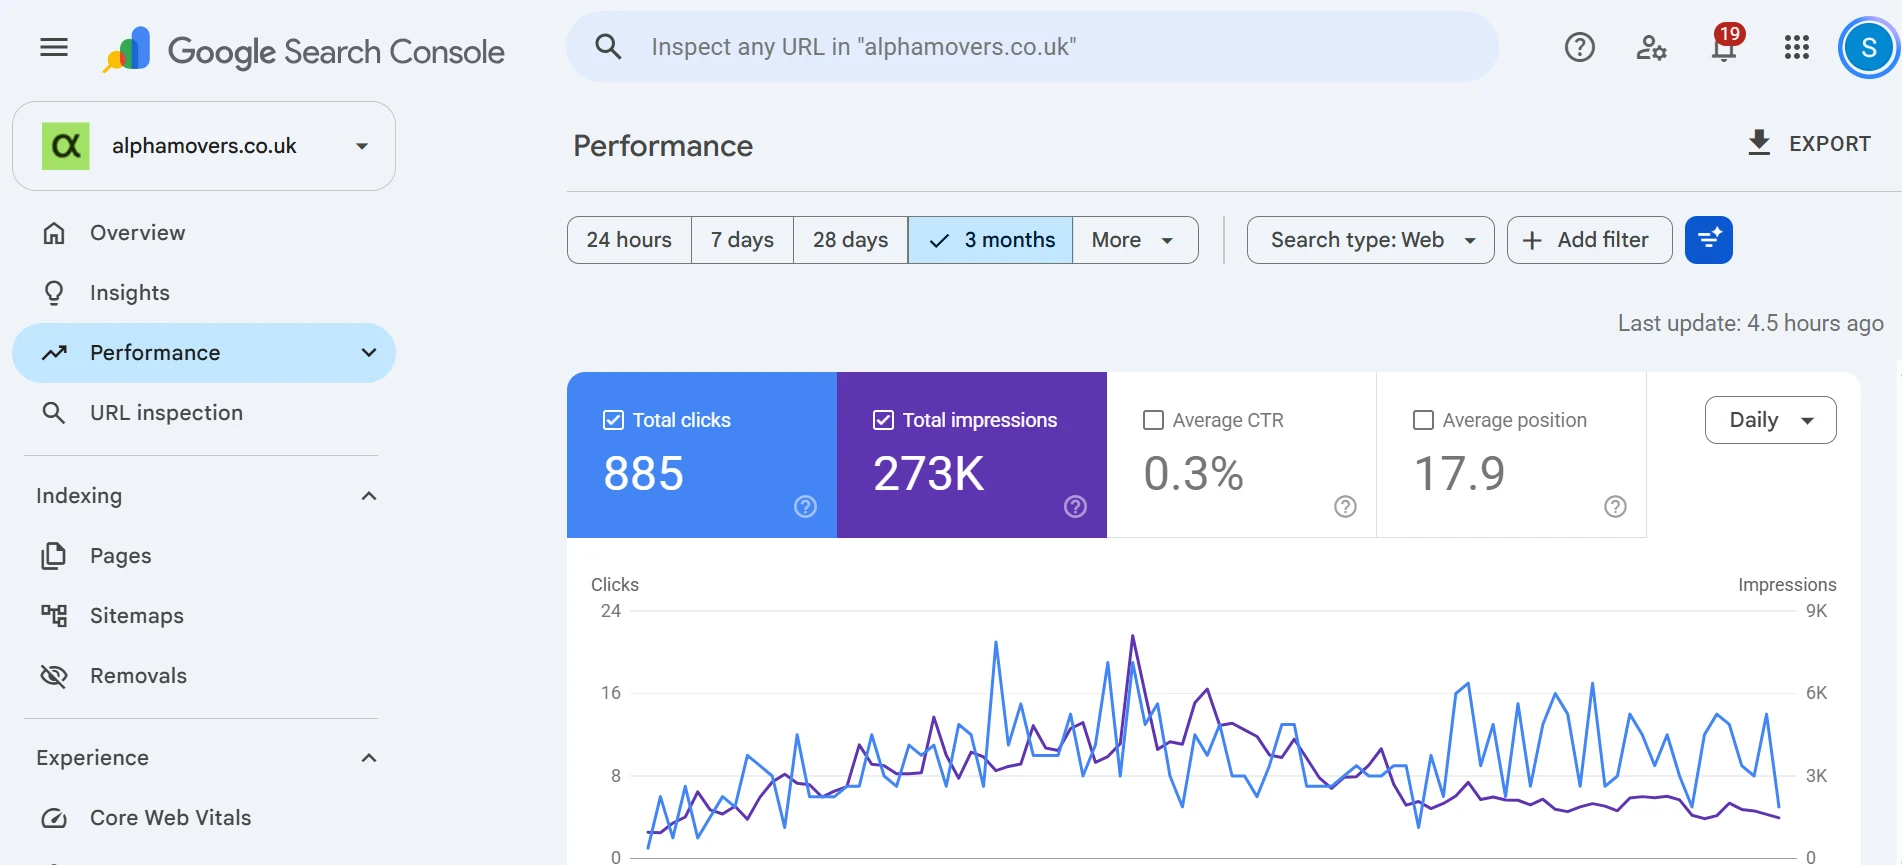
Task: Open Sitemaps under Indexing
Action: click(x=204, y=616)
